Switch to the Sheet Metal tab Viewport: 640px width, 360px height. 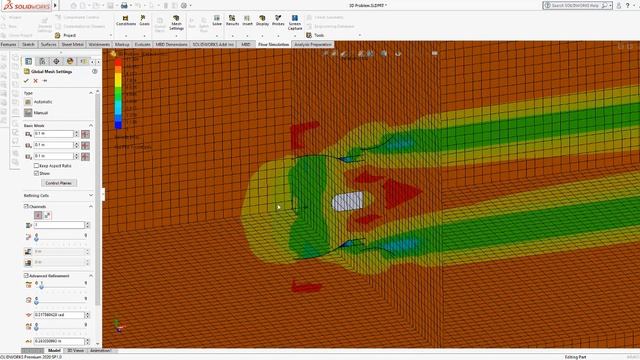click(73, 44)
